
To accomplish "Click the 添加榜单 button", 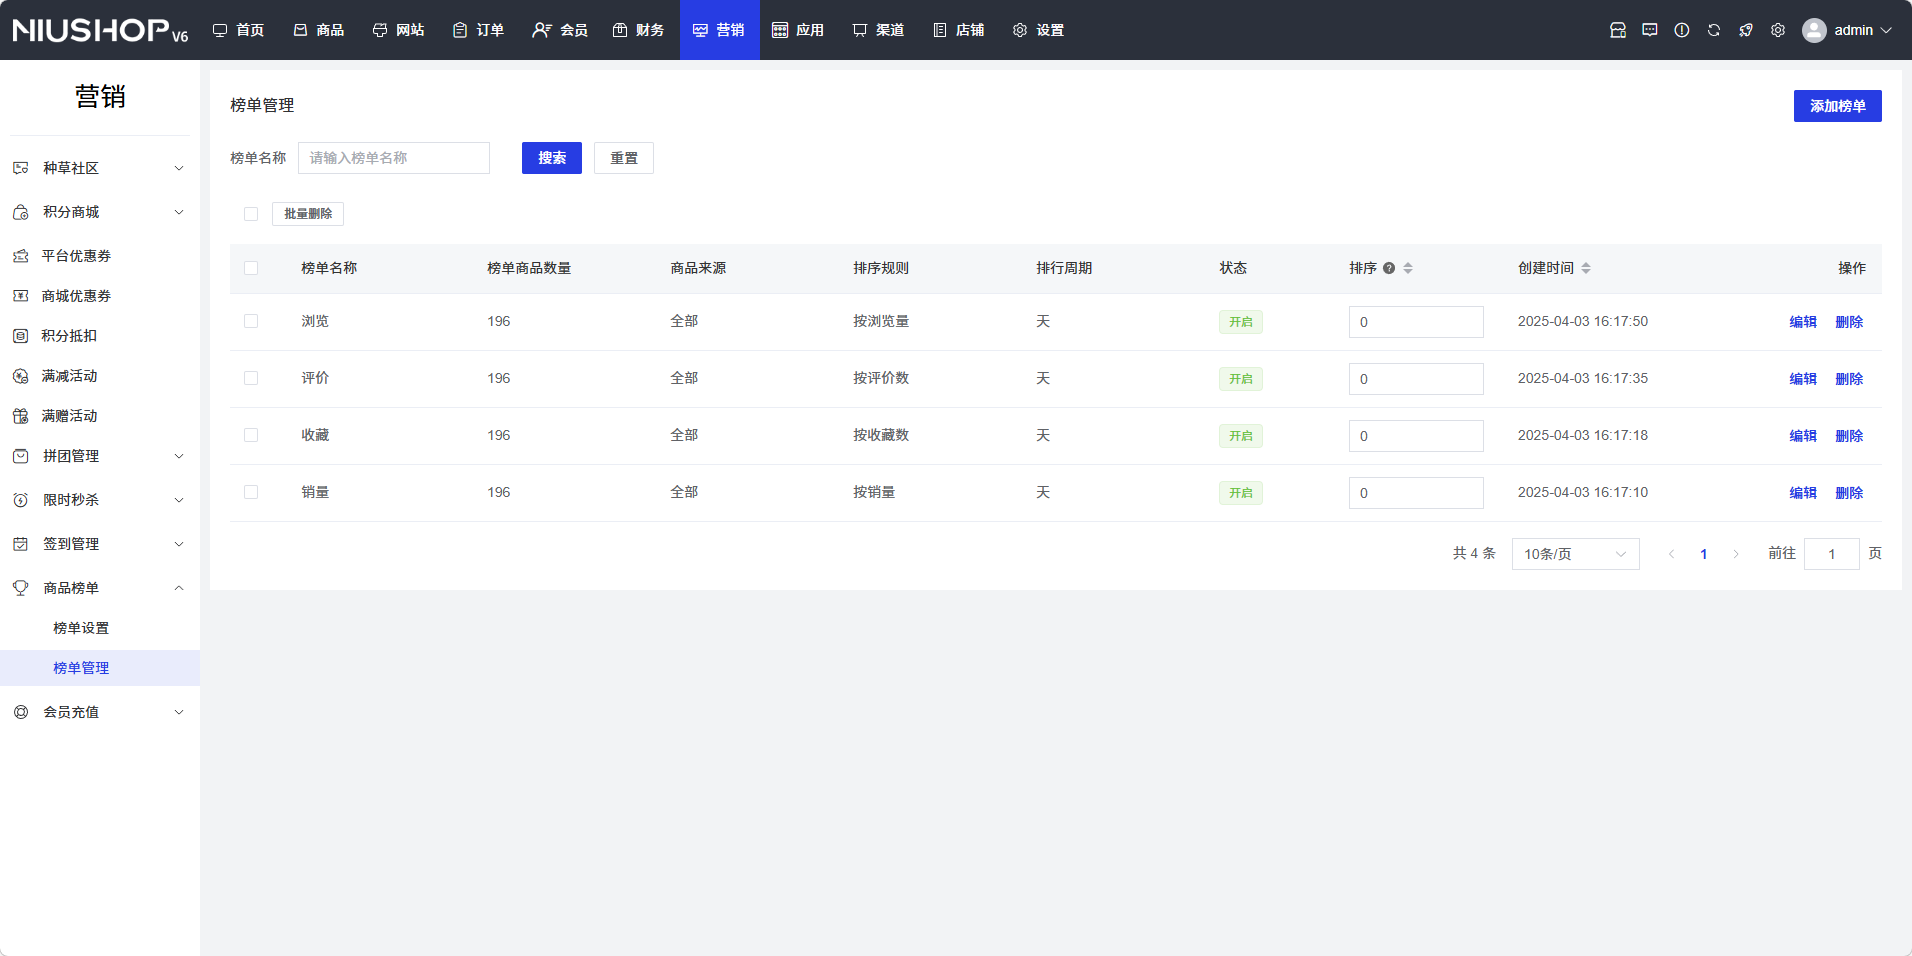I will point(1836,106).
